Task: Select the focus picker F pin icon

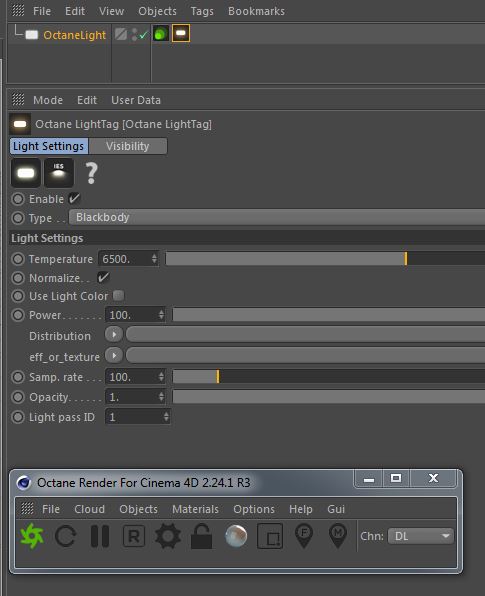Action: [304, 536]
